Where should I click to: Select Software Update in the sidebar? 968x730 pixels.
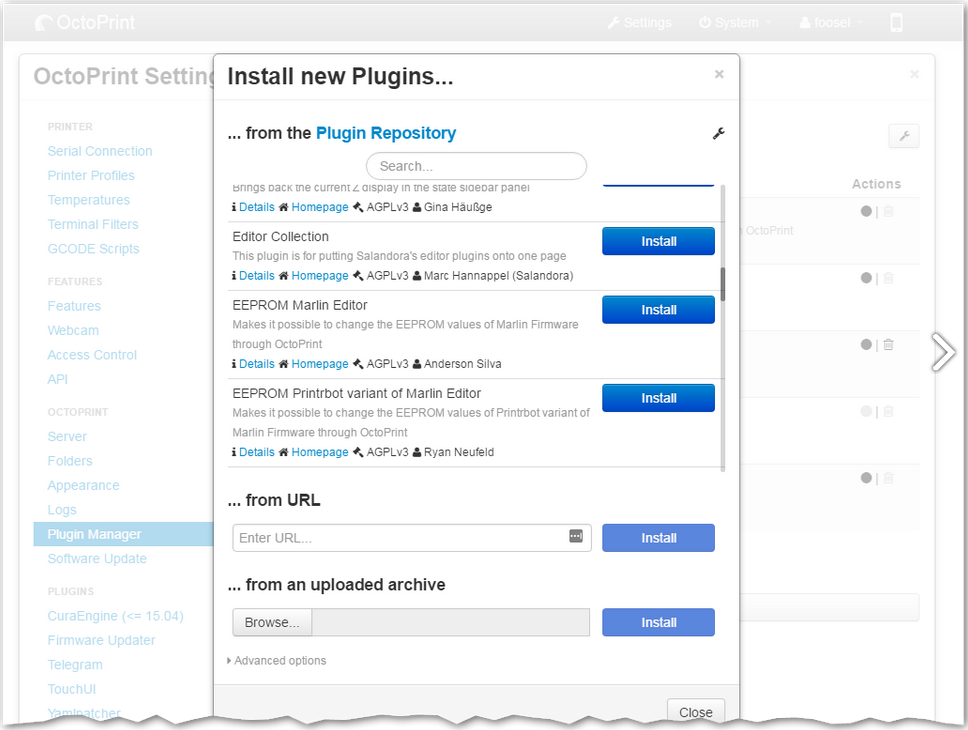(x=97, y=559)
